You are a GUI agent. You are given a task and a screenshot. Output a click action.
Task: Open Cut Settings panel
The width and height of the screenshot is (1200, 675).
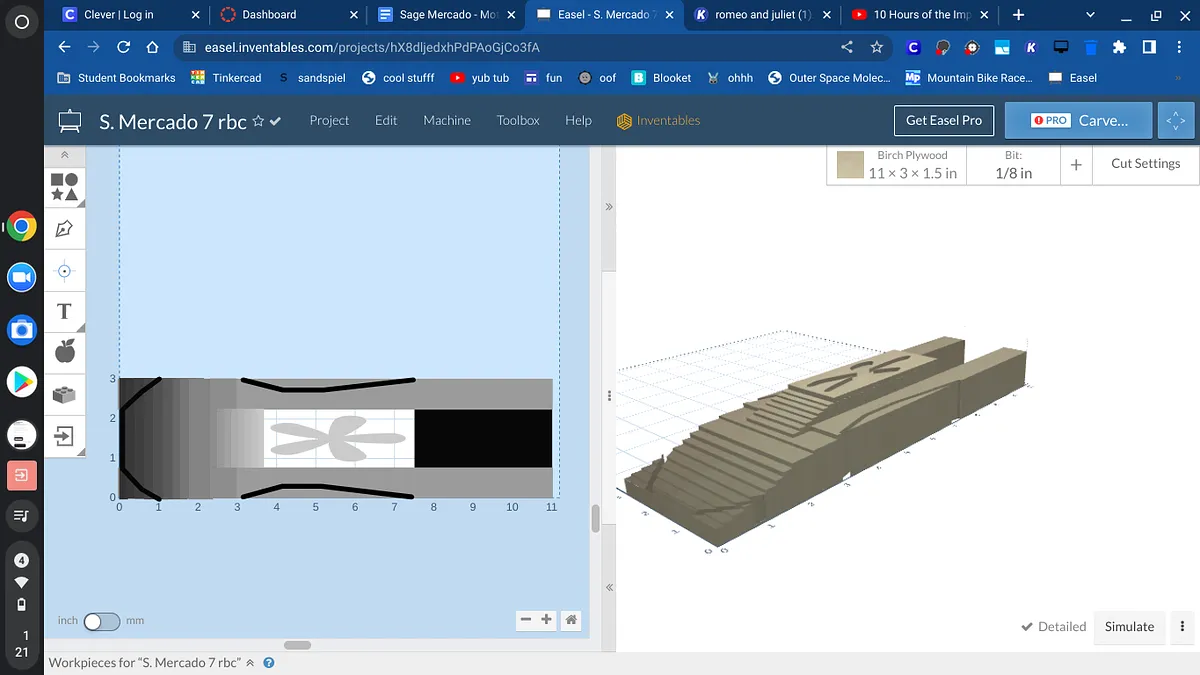pos(1145,164)
